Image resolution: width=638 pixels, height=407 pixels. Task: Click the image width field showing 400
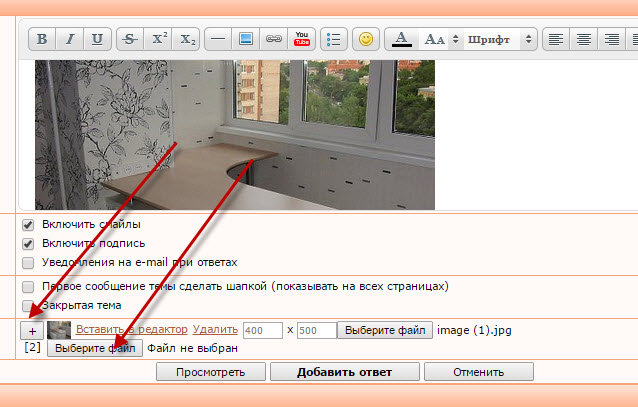[x=262, y=330]
